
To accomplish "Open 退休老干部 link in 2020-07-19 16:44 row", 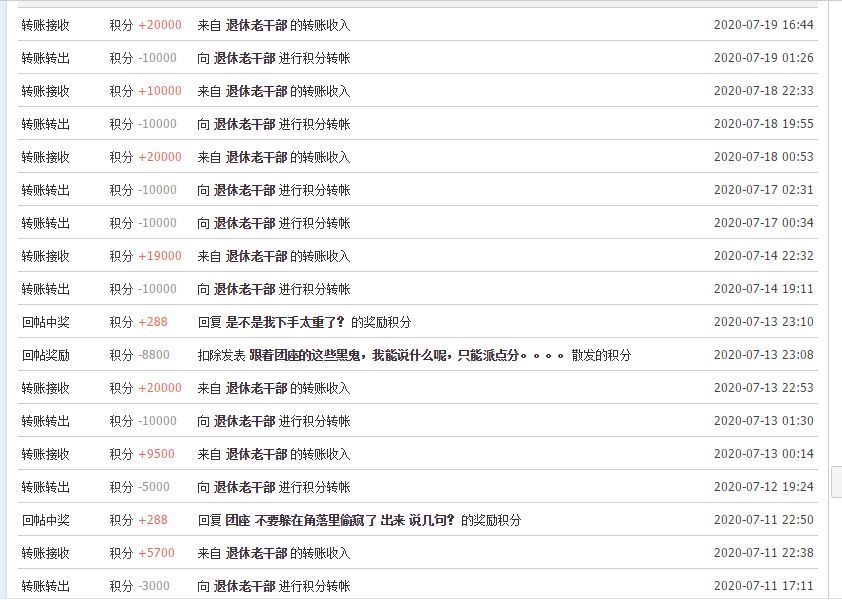I will (x=256, y=25).
